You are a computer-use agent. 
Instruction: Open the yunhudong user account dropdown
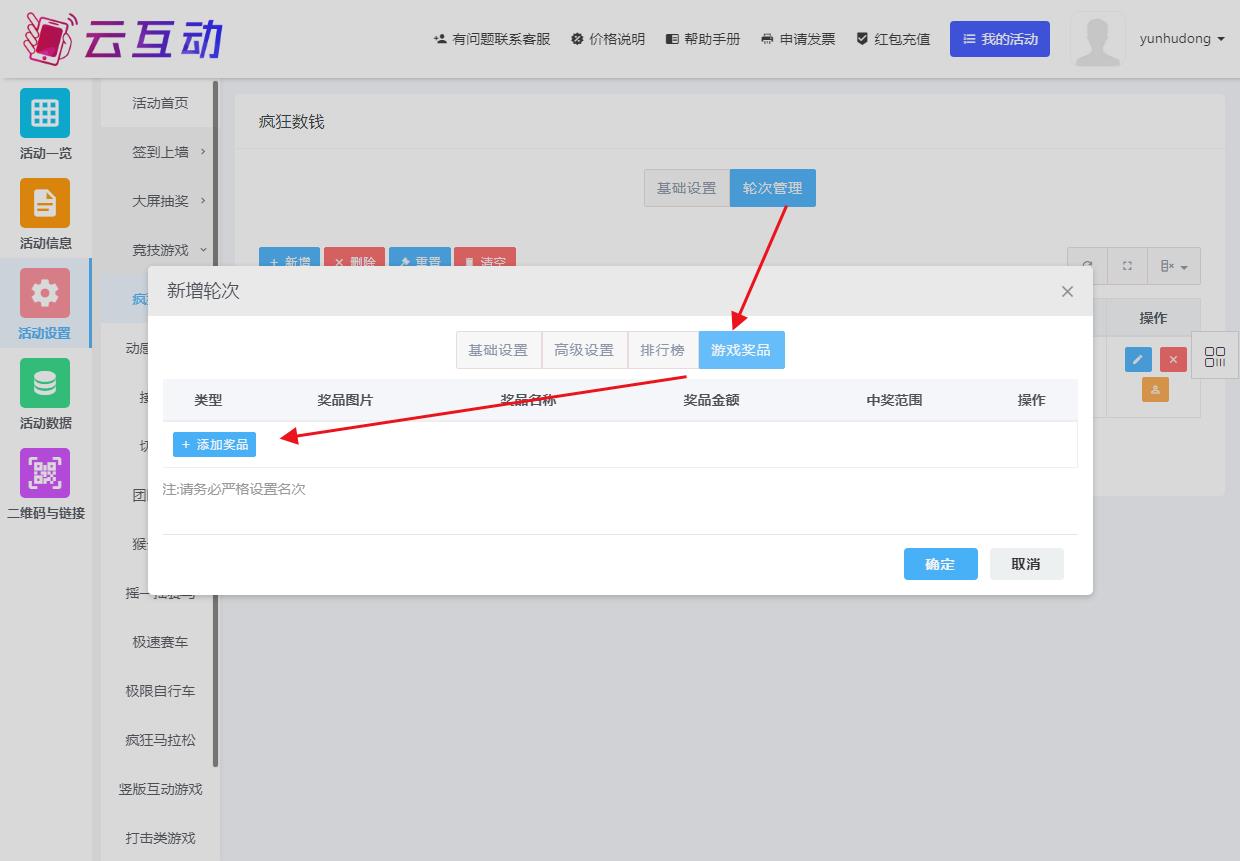pos(1181,39)
